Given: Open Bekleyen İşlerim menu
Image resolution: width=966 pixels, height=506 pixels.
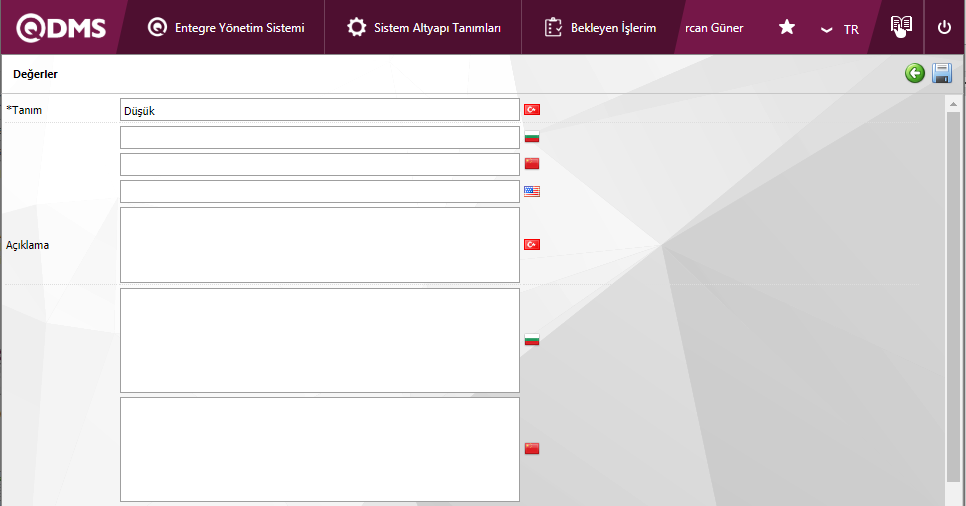Looking at the screenshot, I should pyautogui.click(x=601, y=28).
